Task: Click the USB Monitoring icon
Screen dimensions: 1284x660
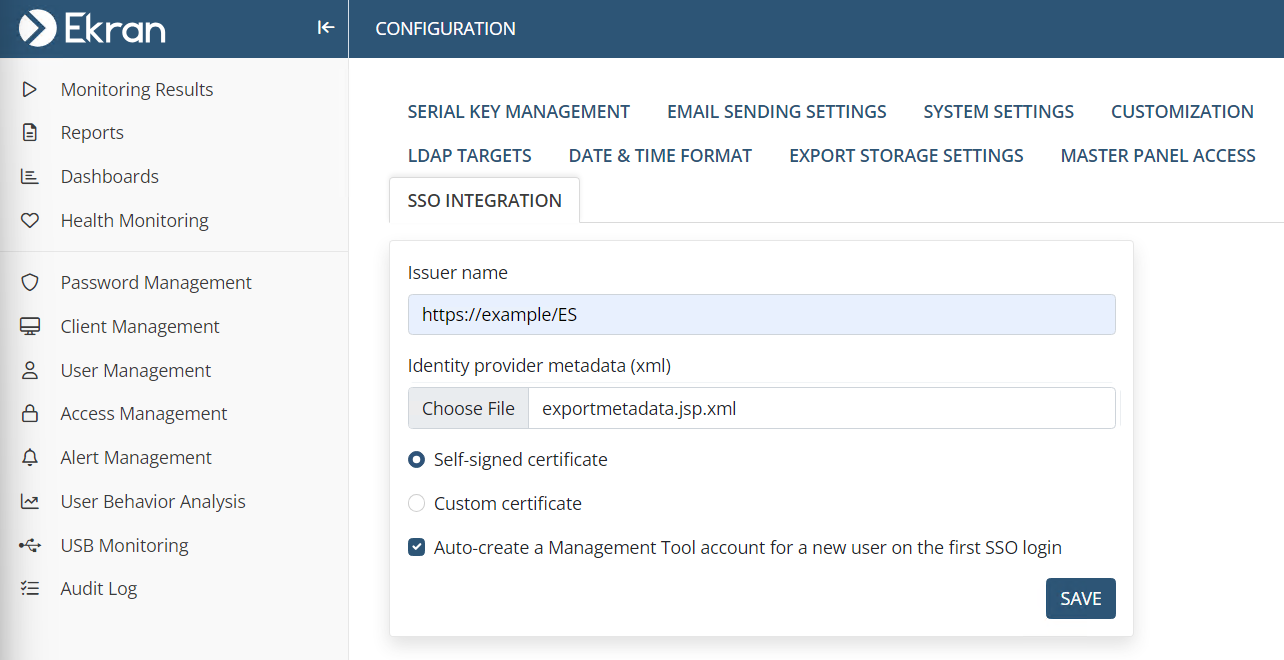Action: pyautogui.click(x=29, y=546)
